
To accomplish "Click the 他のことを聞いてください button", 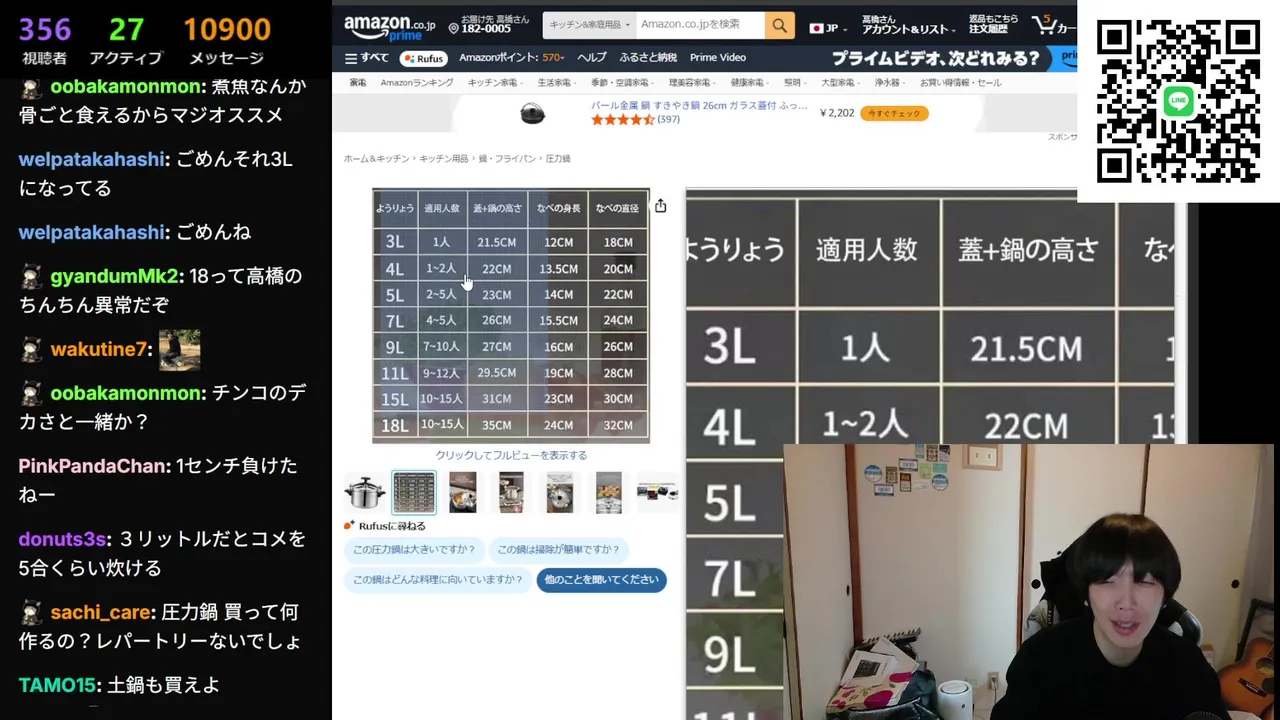I will click(601, 580).
